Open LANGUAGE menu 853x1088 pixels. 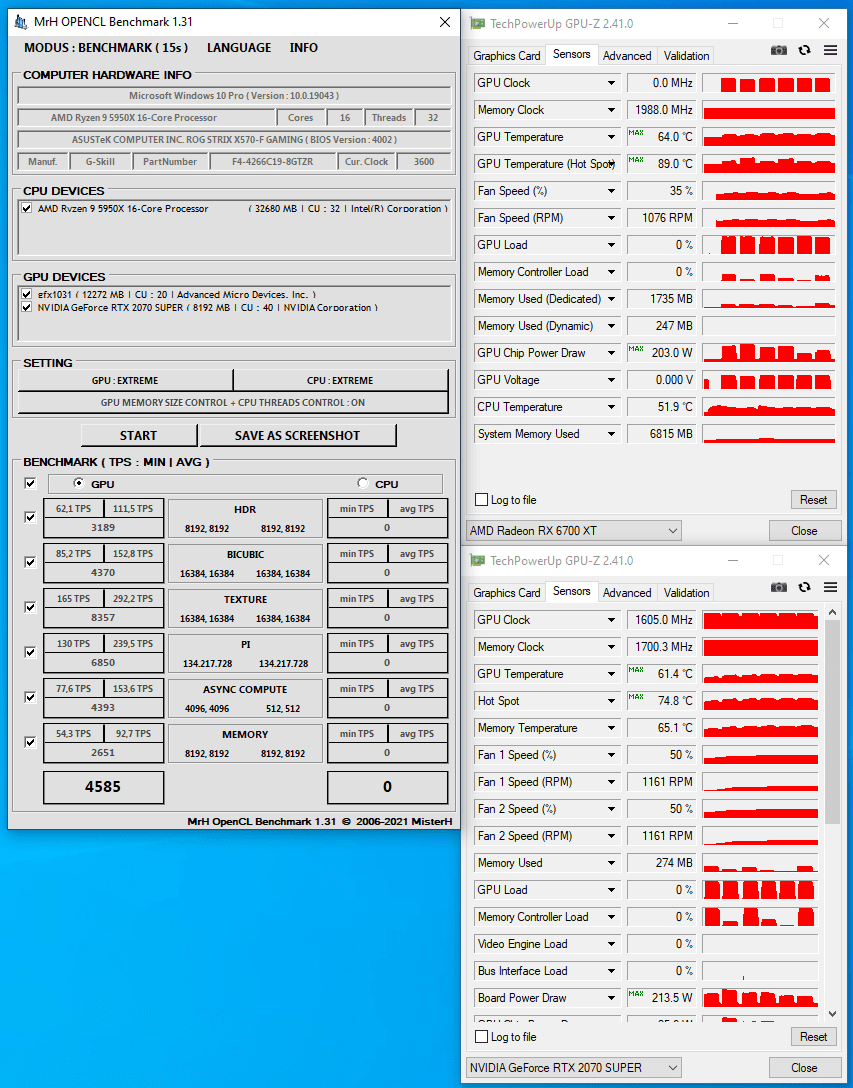239,48
